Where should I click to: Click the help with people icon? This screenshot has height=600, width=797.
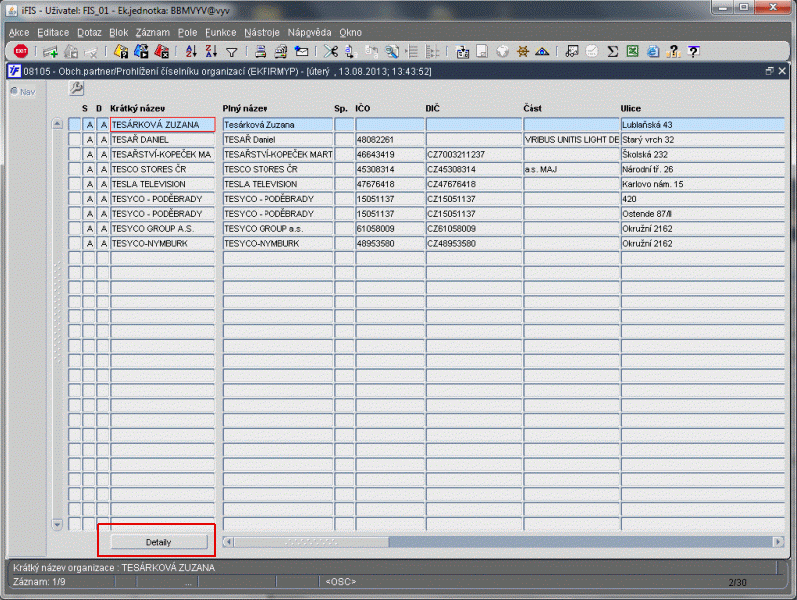tap(673, 51)
